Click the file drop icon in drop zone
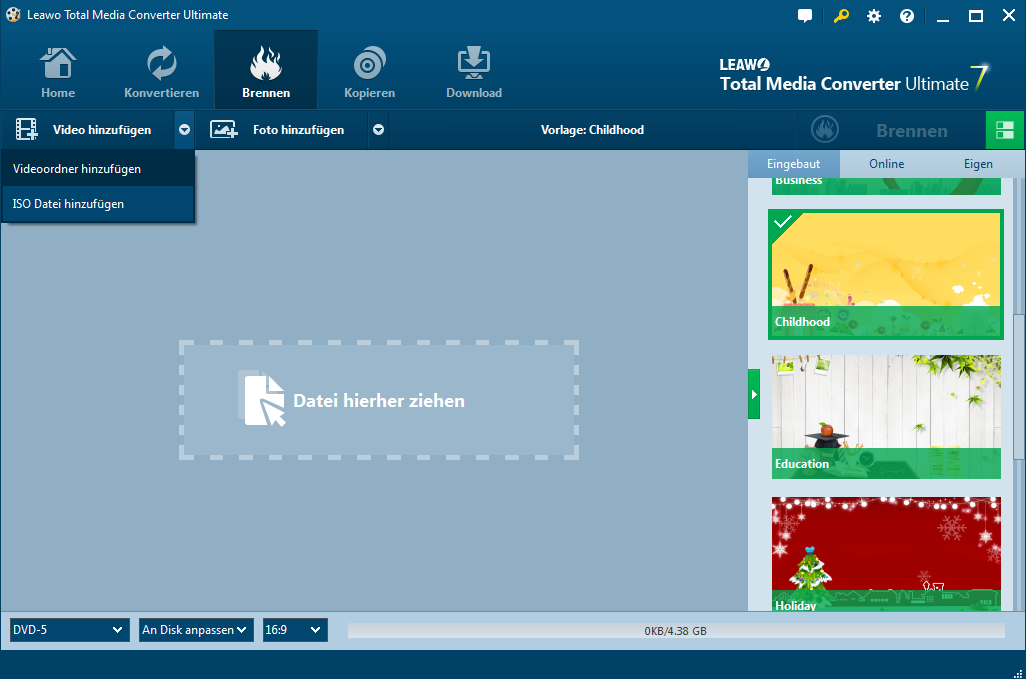The image size is (1026, 679). [x=262, y=399]
